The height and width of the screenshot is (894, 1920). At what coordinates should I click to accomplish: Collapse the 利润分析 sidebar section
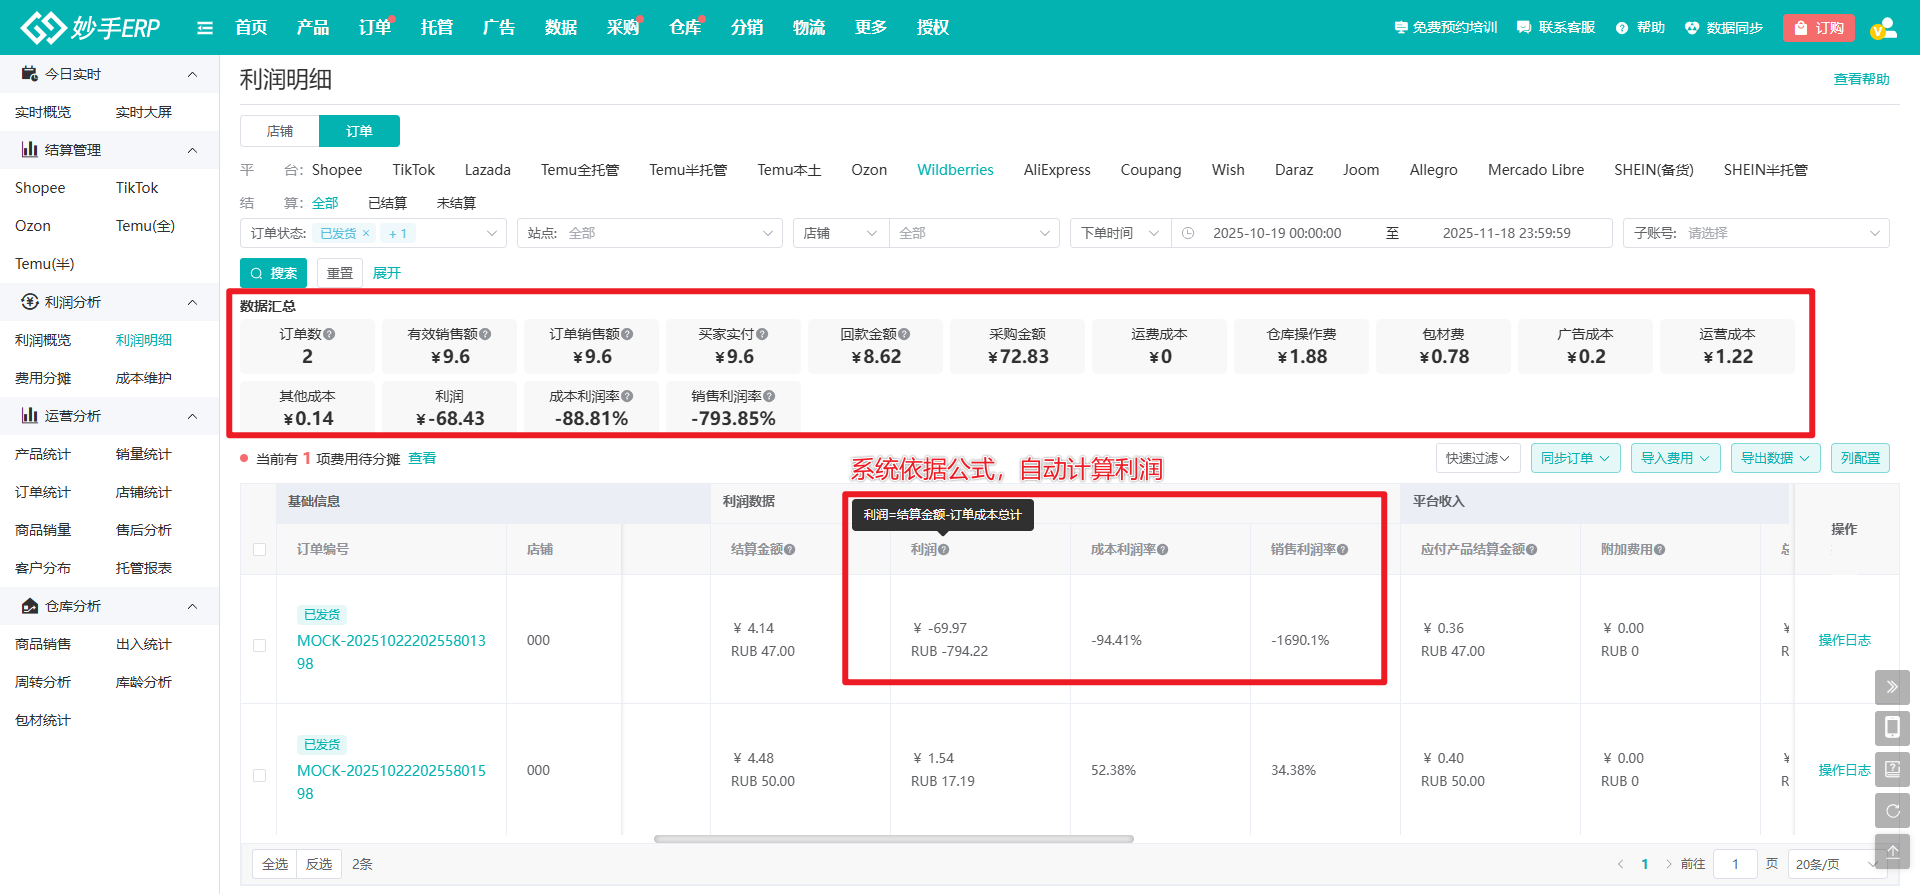tap(192, 302)
